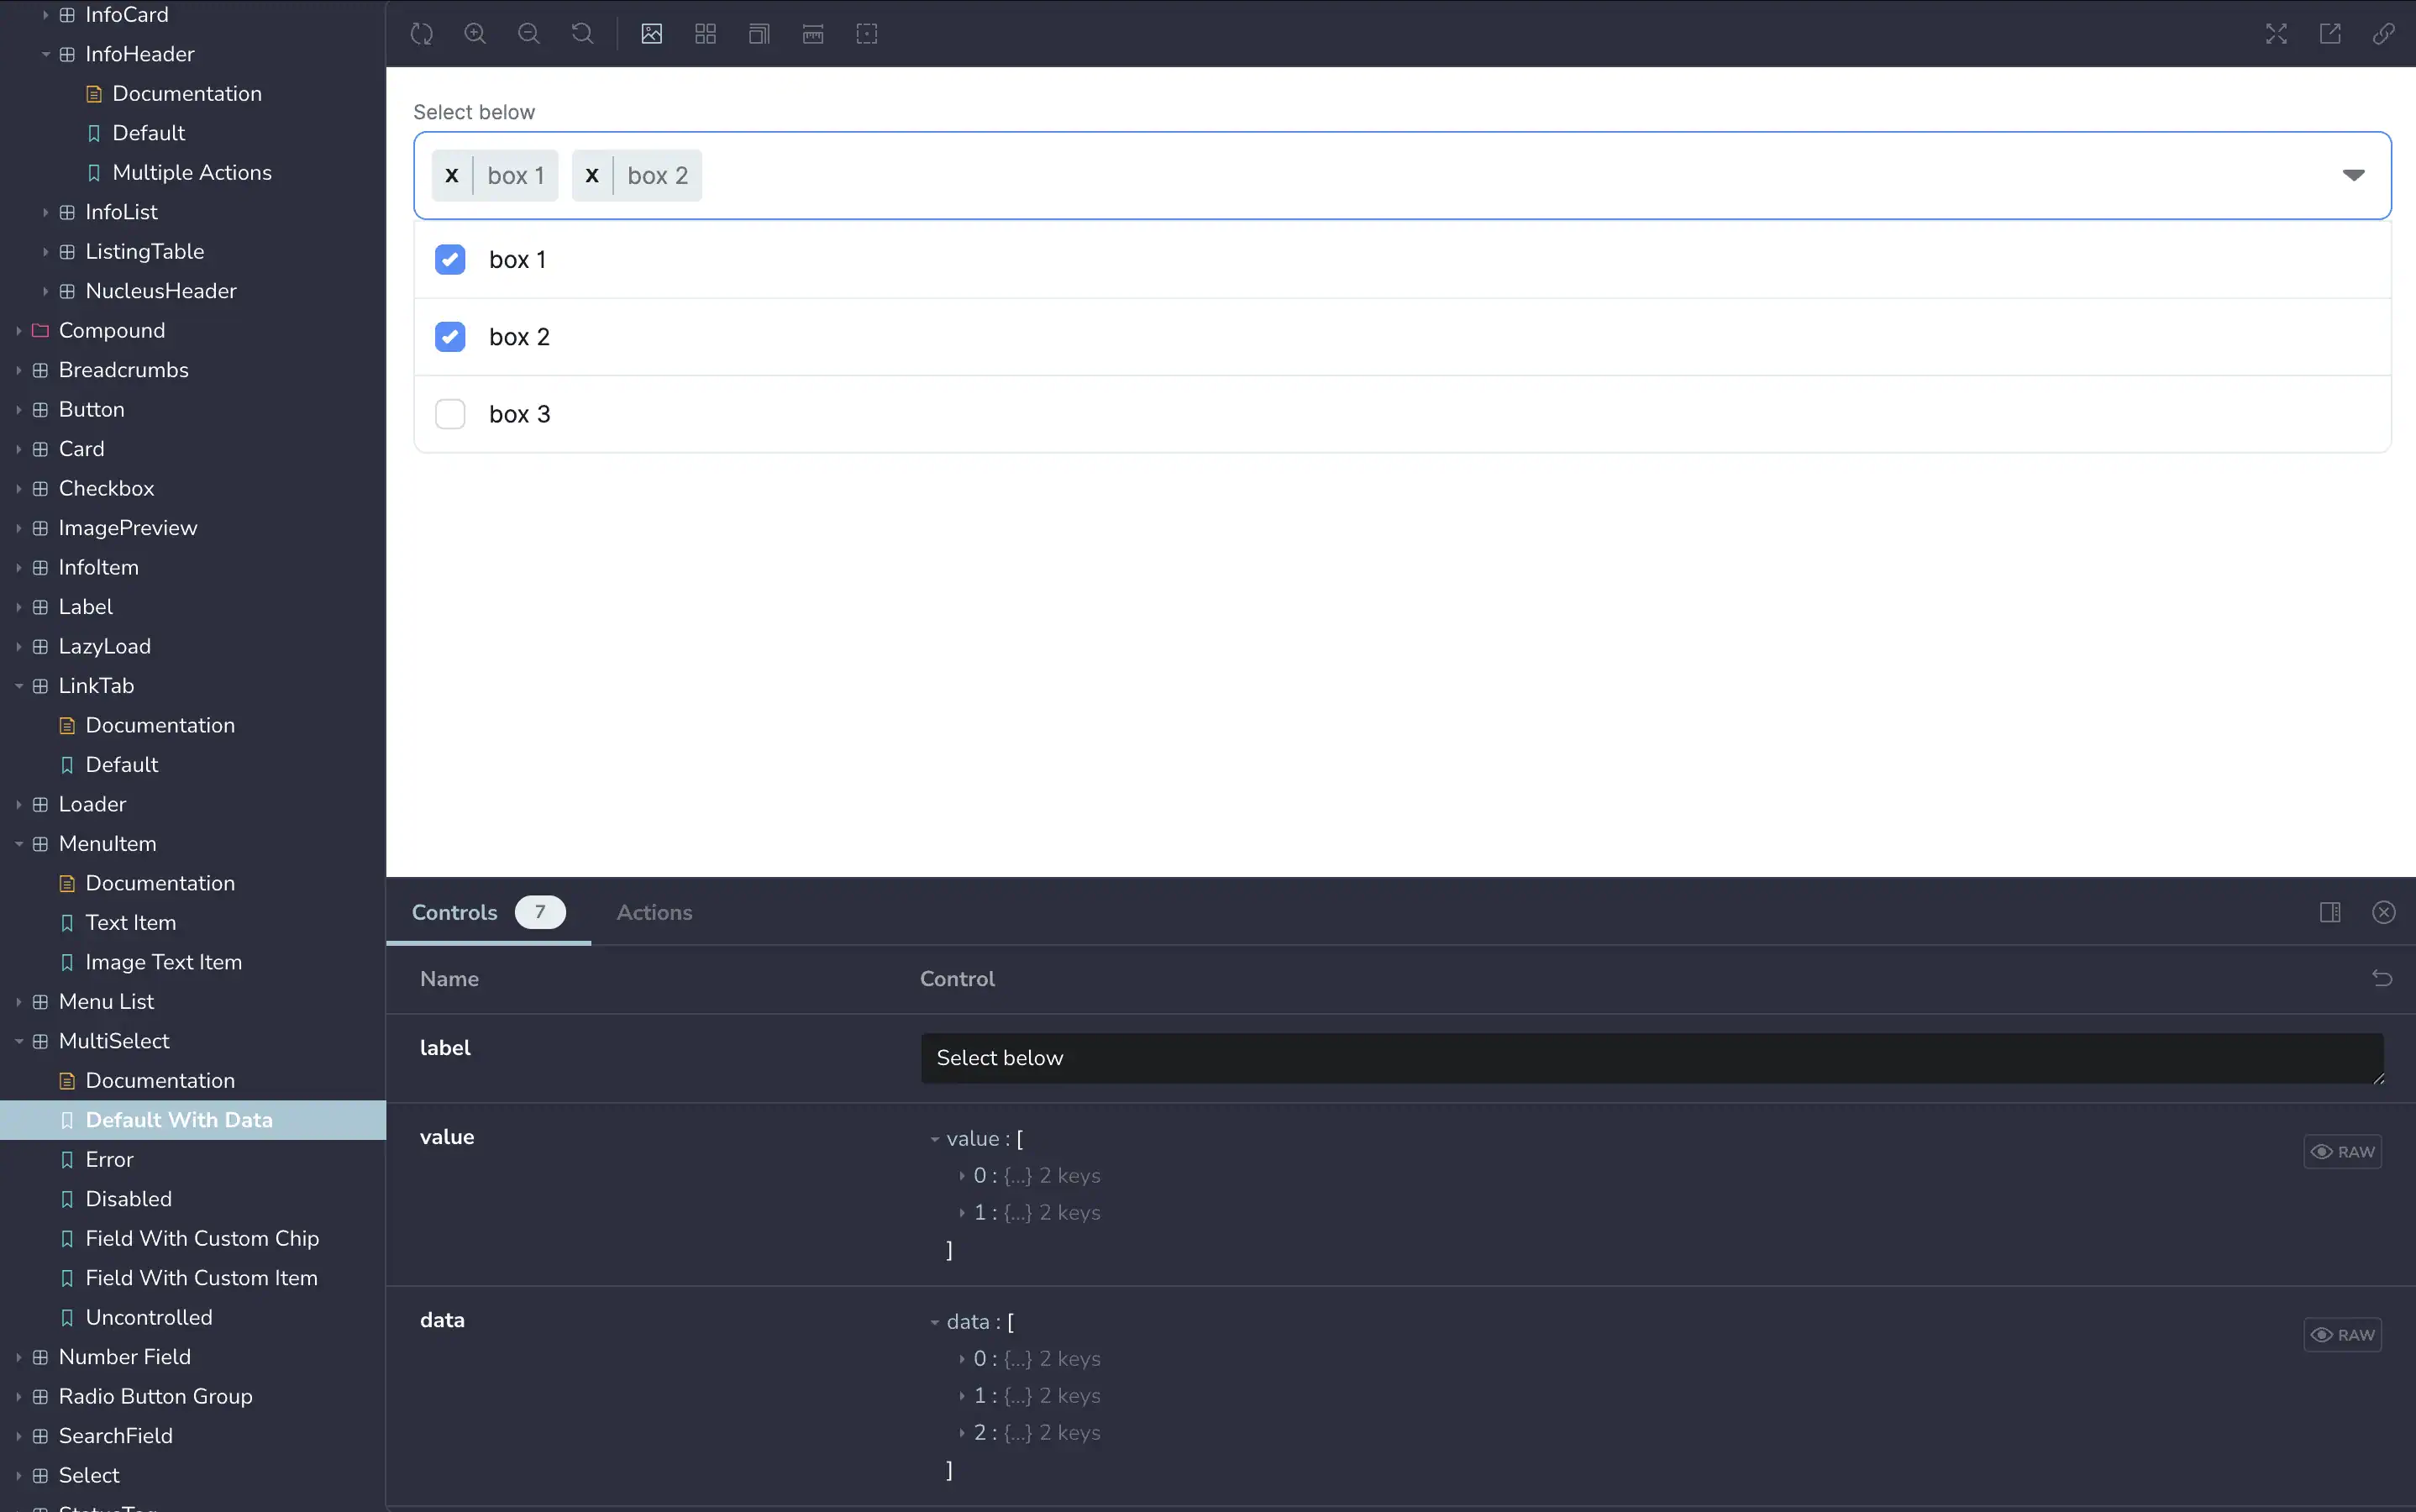Viewport: 2416px width, 1512px height.
Task: Zoom in on the canvas
Action: pyautogui.click(x=476, y=33)
